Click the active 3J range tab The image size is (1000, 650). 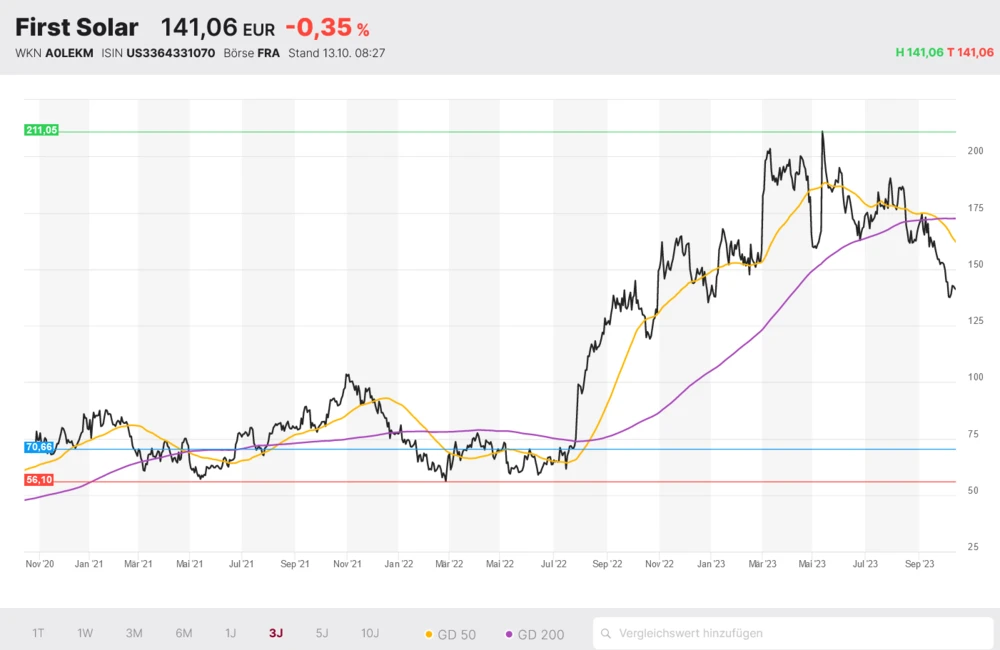coord(275,633)
